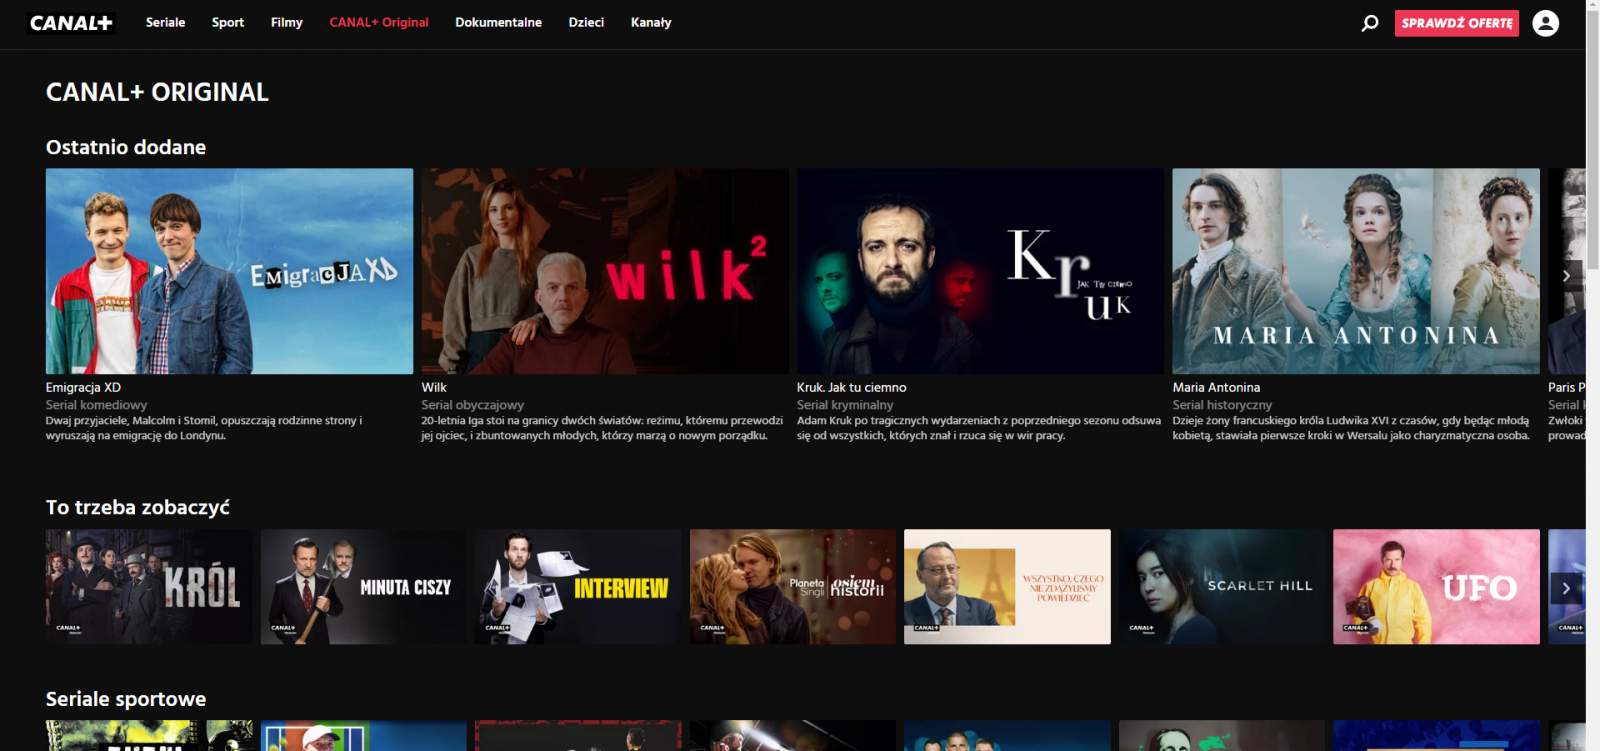Open the Filmy menu item
1600x751 pixels.
click(x=286, y=22)
